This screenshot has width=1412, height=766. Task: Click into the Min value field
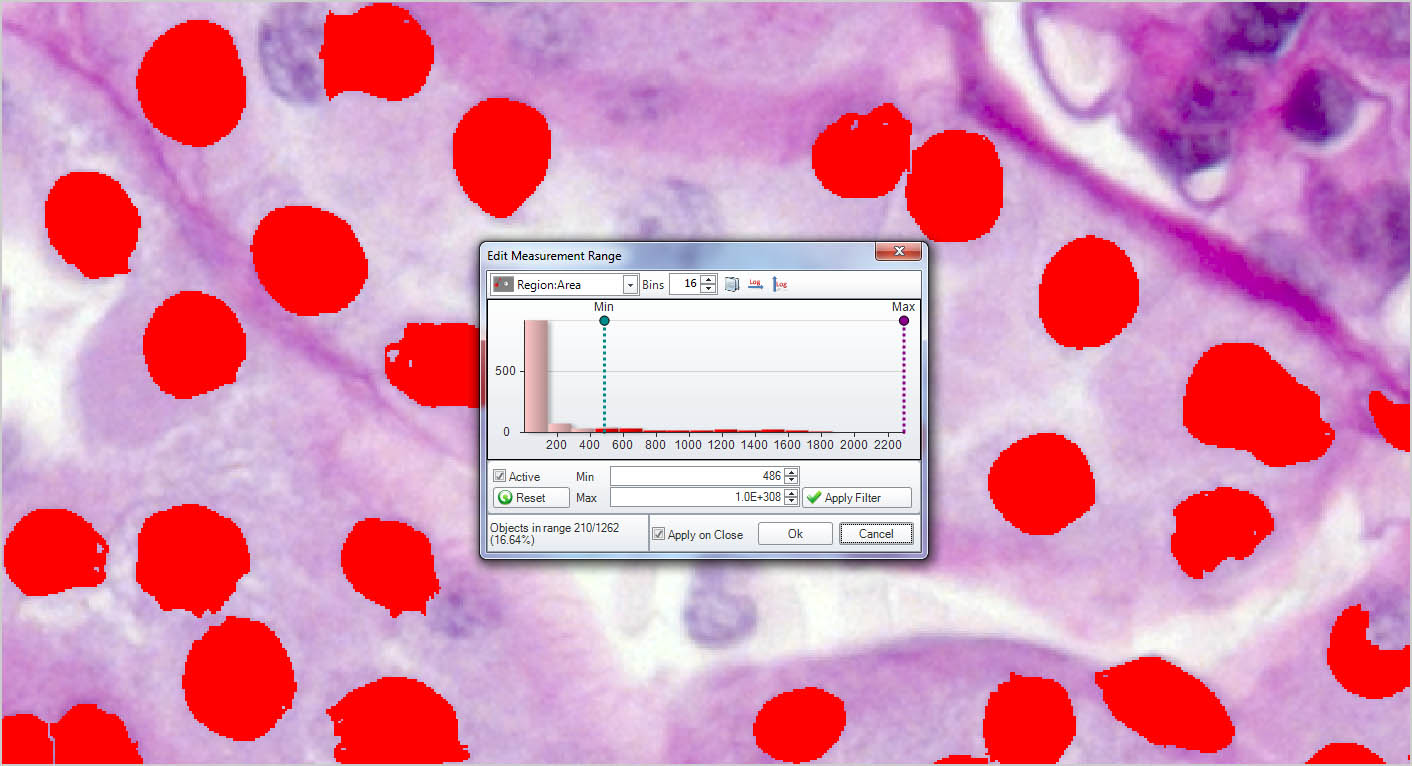coord(696,477)
